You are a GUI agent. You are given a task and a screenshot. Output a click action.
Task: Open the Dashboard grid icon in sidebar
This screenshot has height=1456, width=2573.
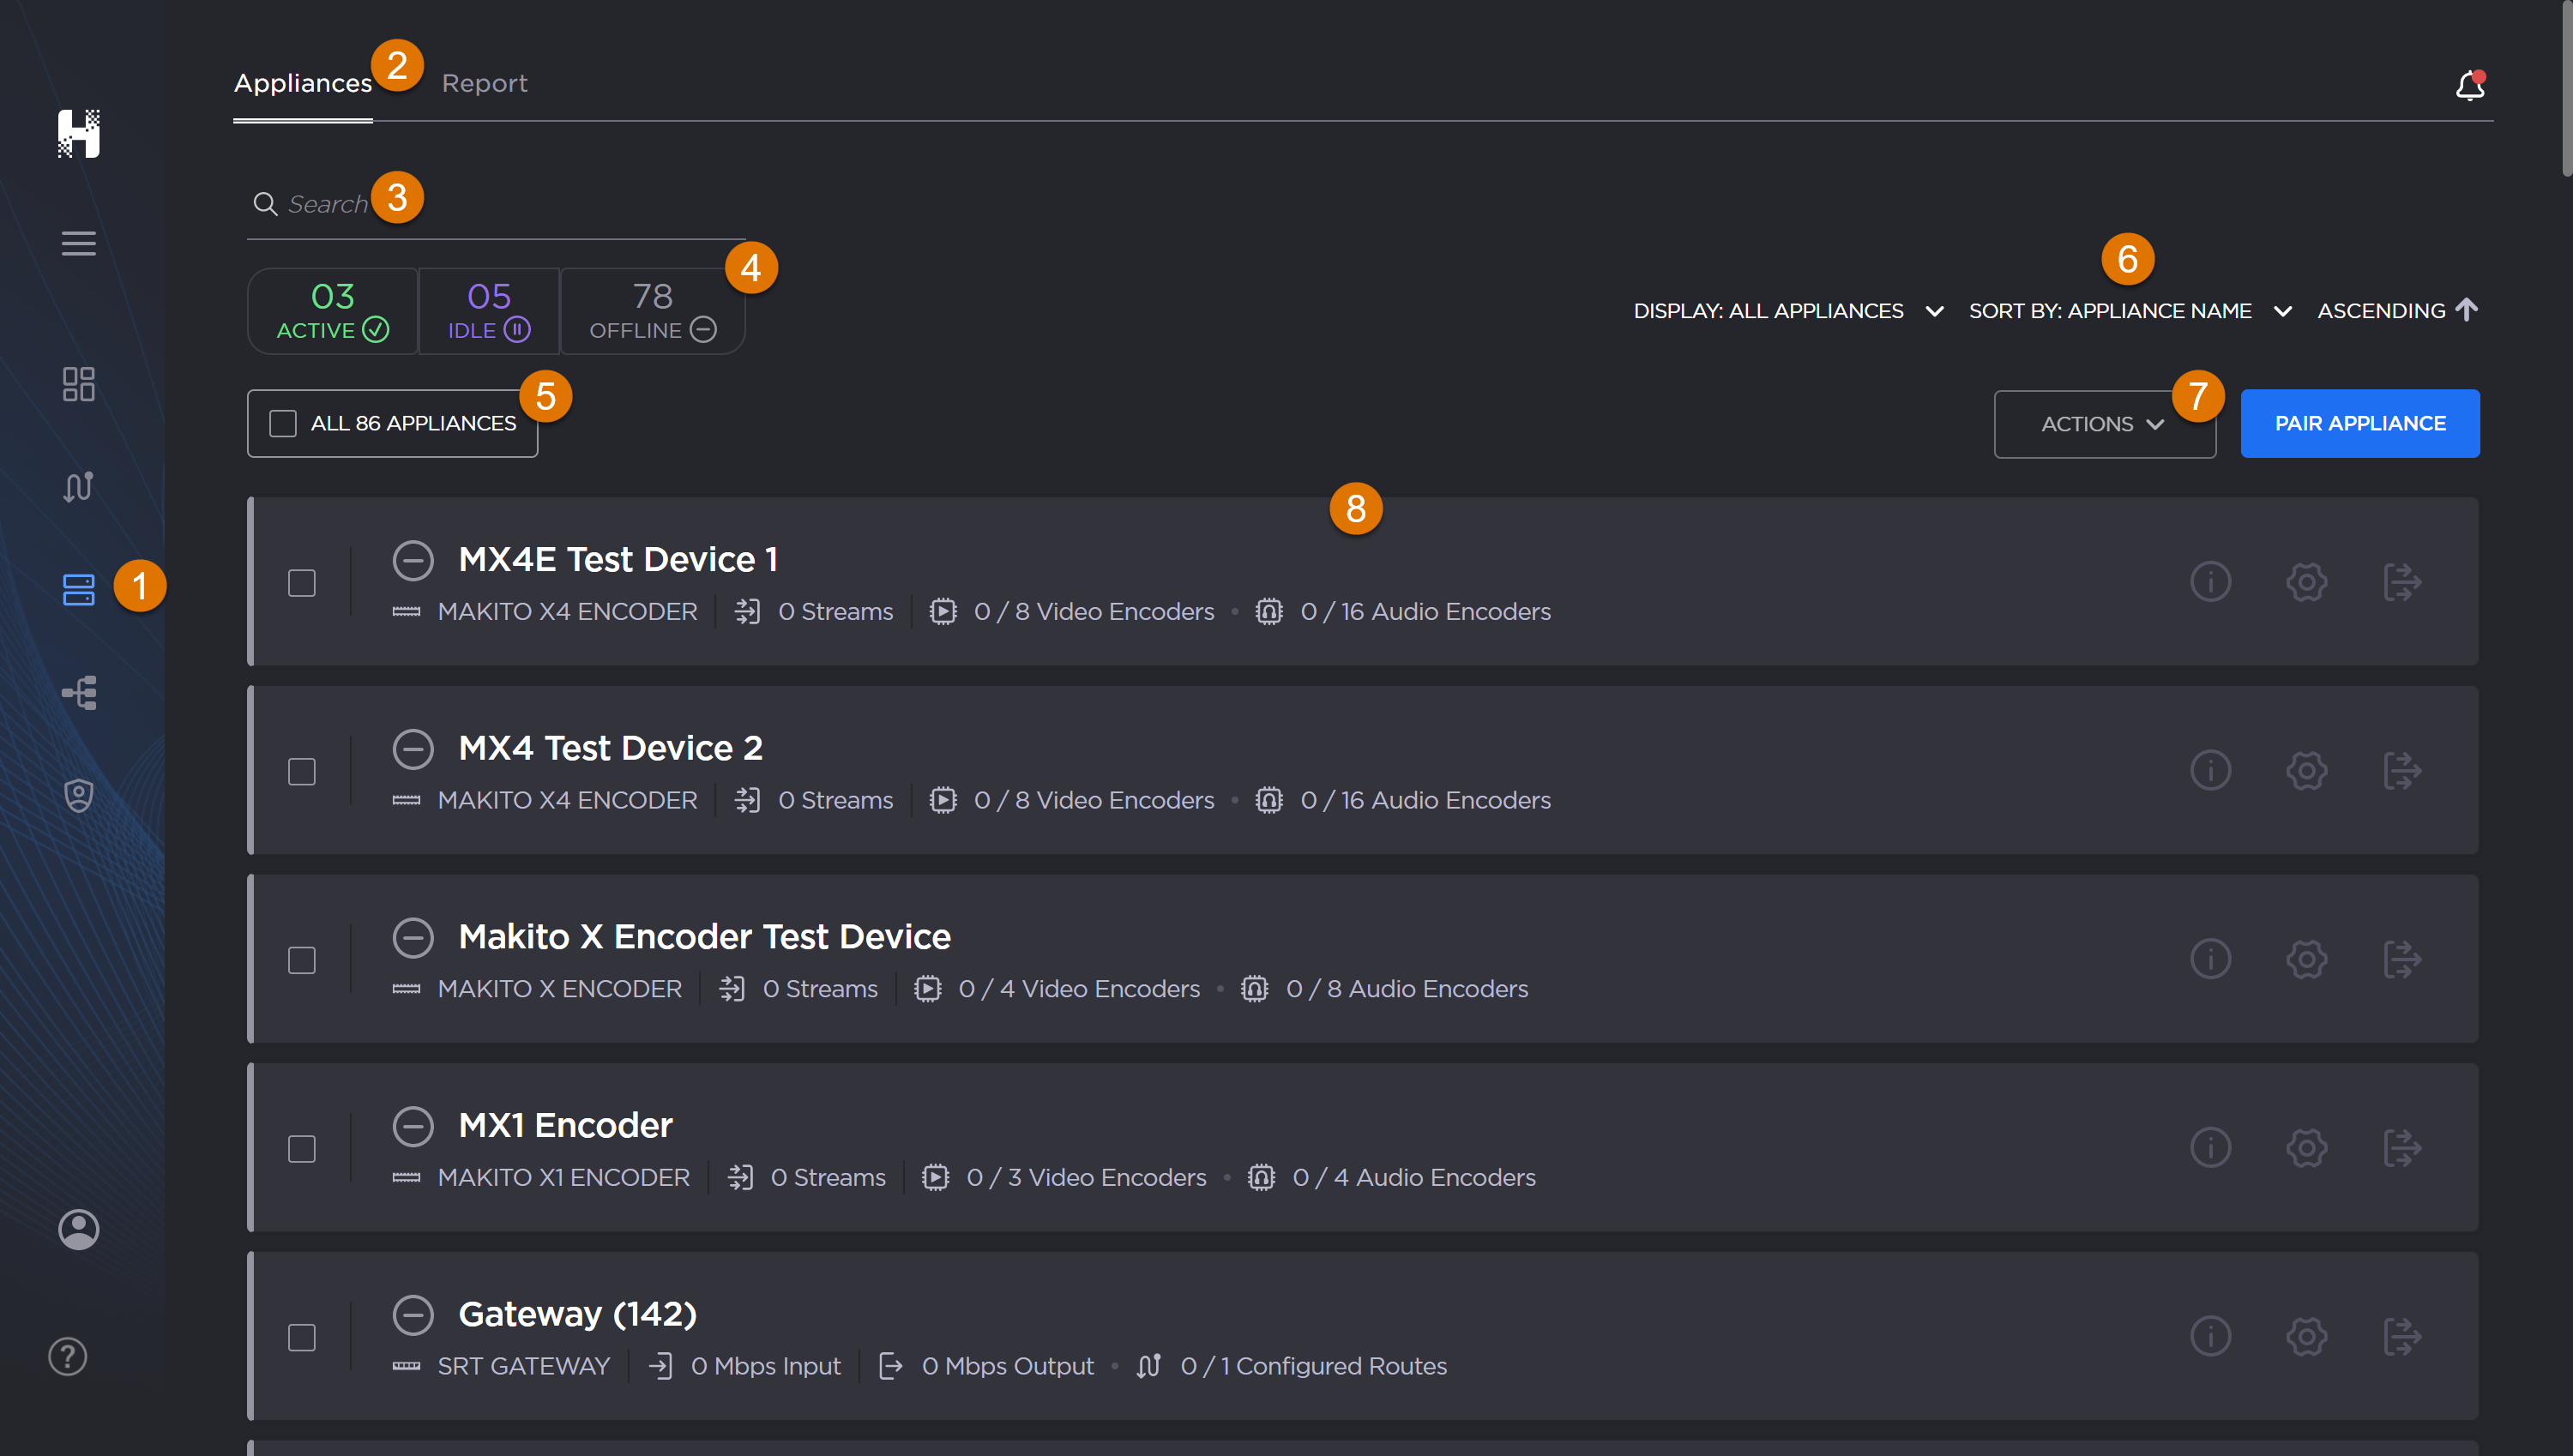click(78, 384)
